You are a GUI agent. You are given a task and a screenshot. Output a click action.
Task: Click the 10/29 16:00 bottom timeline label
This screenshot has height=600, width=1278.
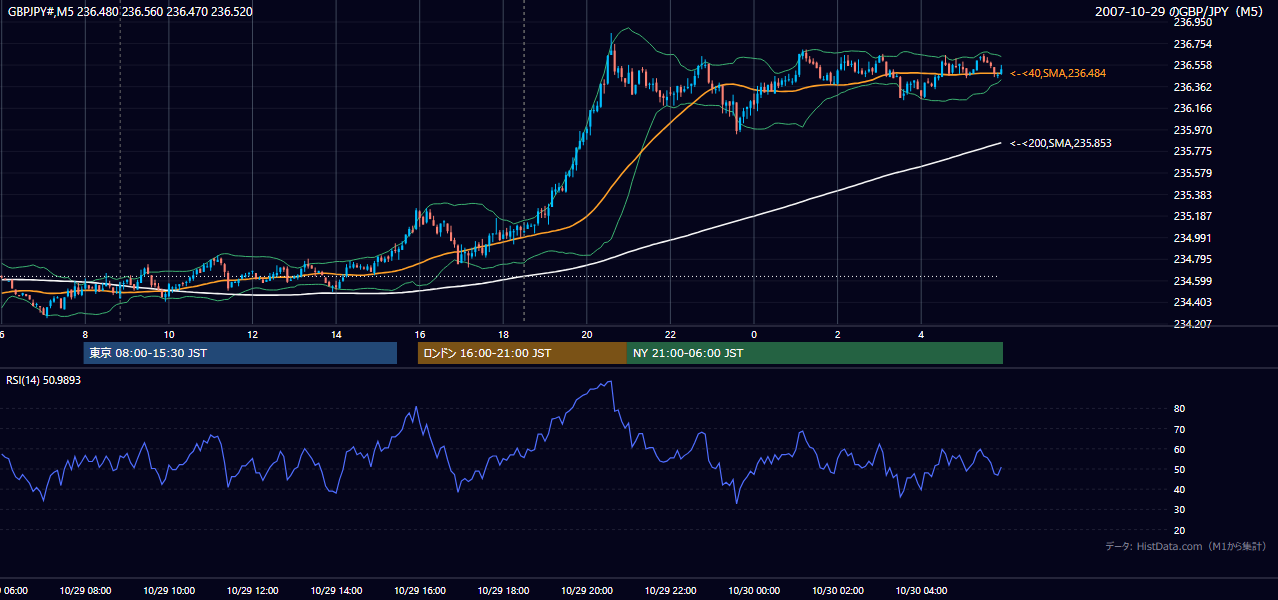tap(419, 591)
